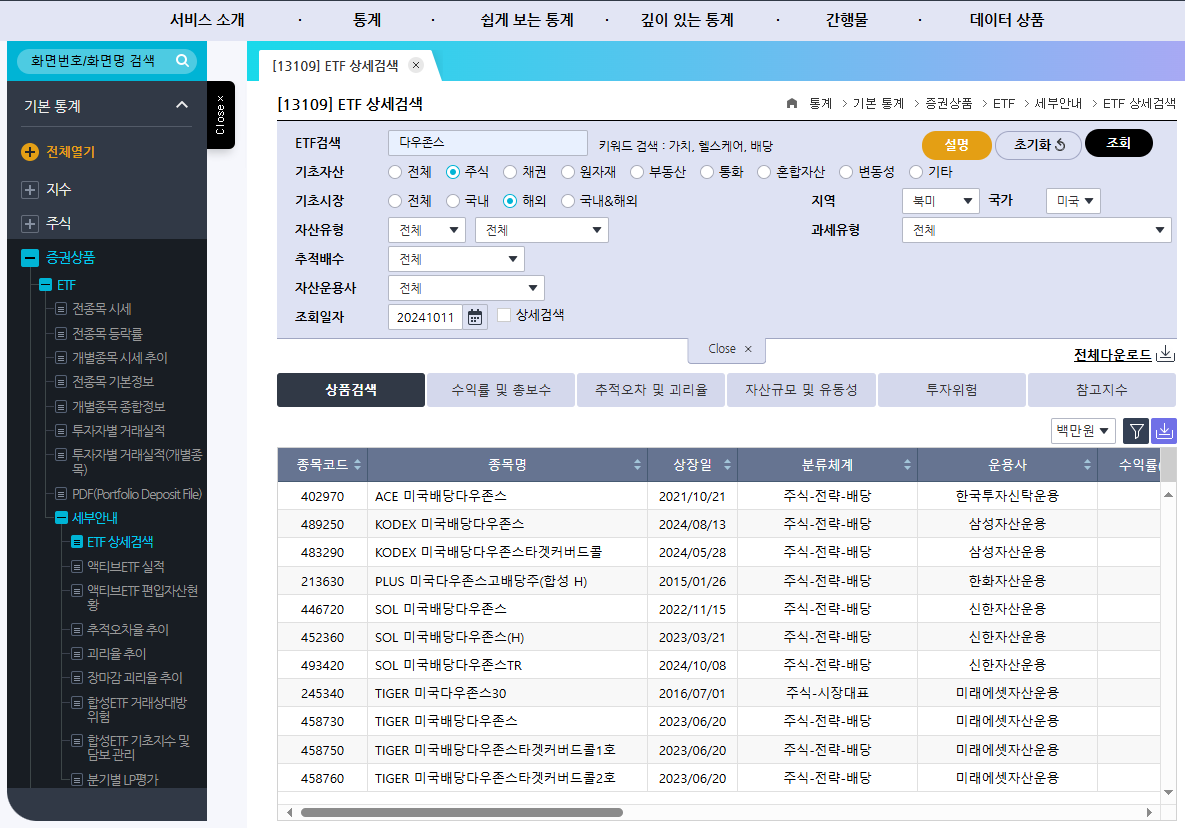Open the 추적배수 dropdown

[456, 259]
